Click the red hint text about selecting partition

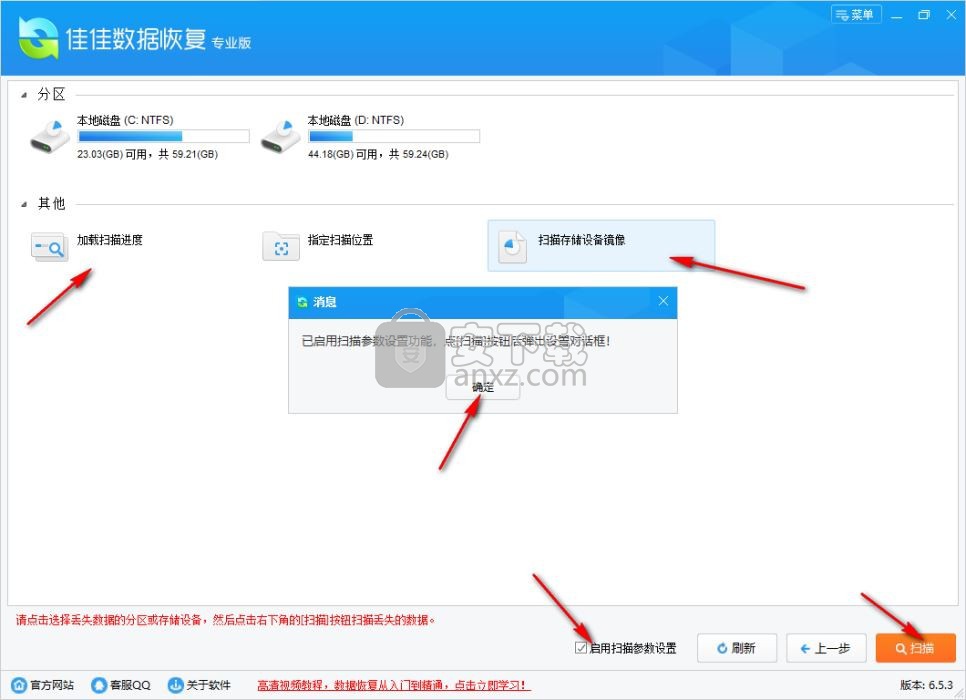(225, 620)
